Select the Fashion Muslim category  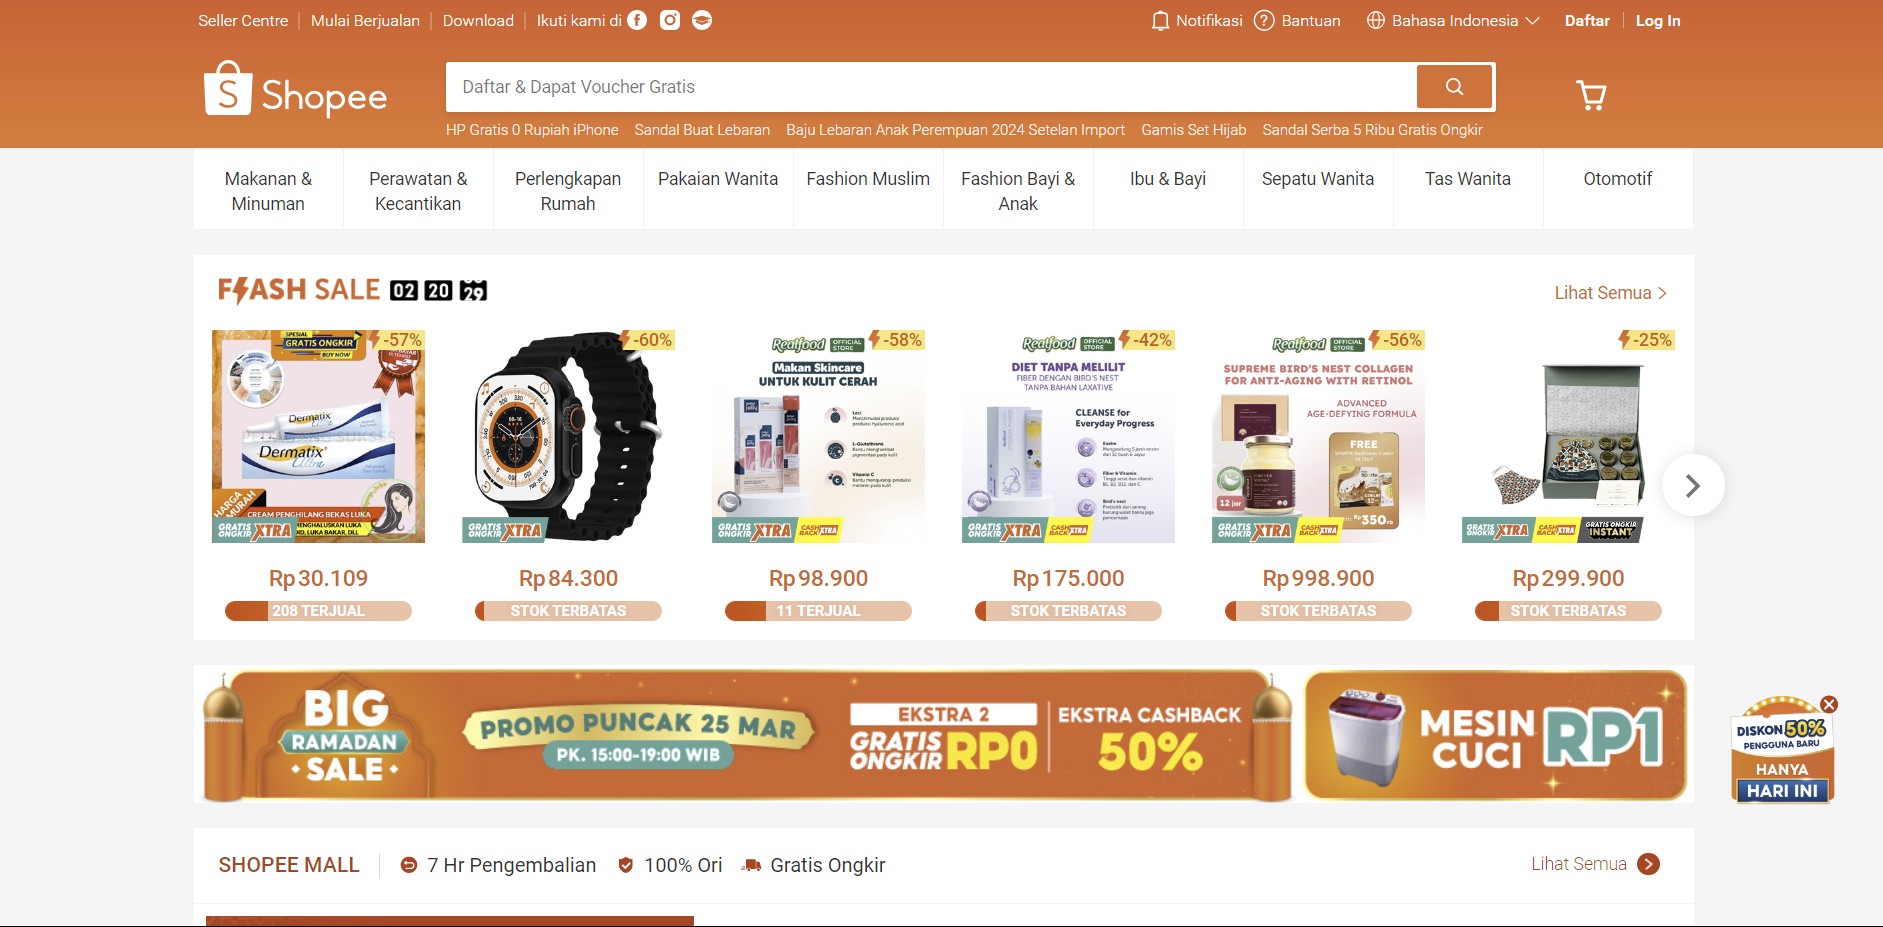pyautogui.click(x=868, y=179)
